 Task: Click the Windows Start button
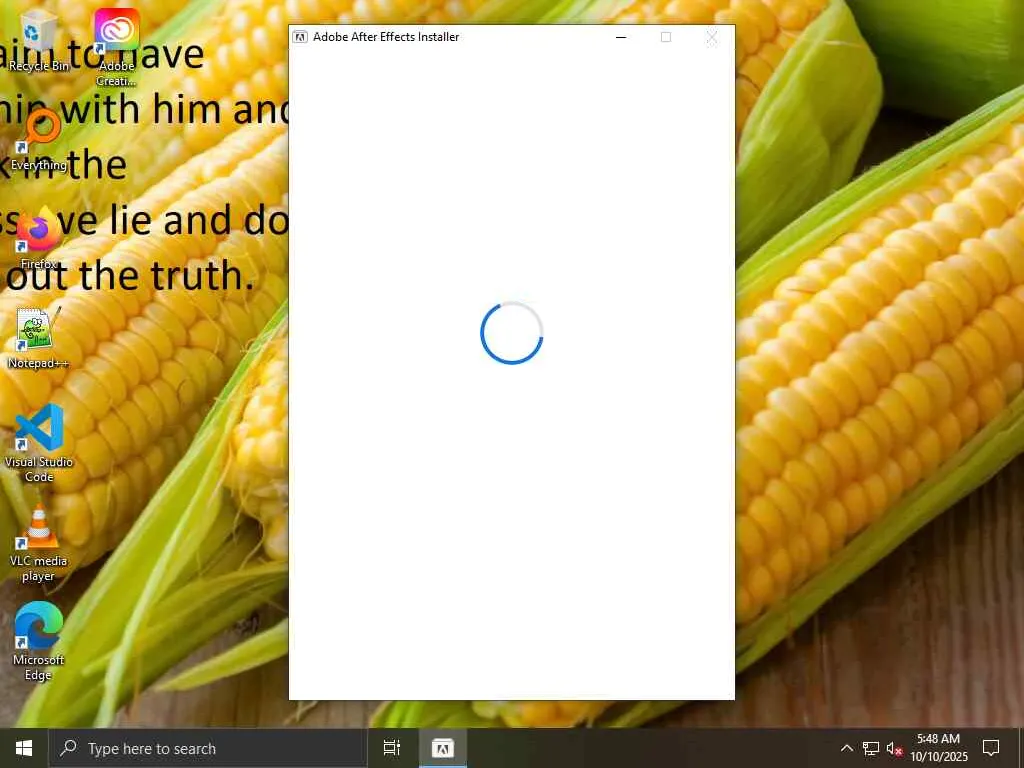point(24,748)
